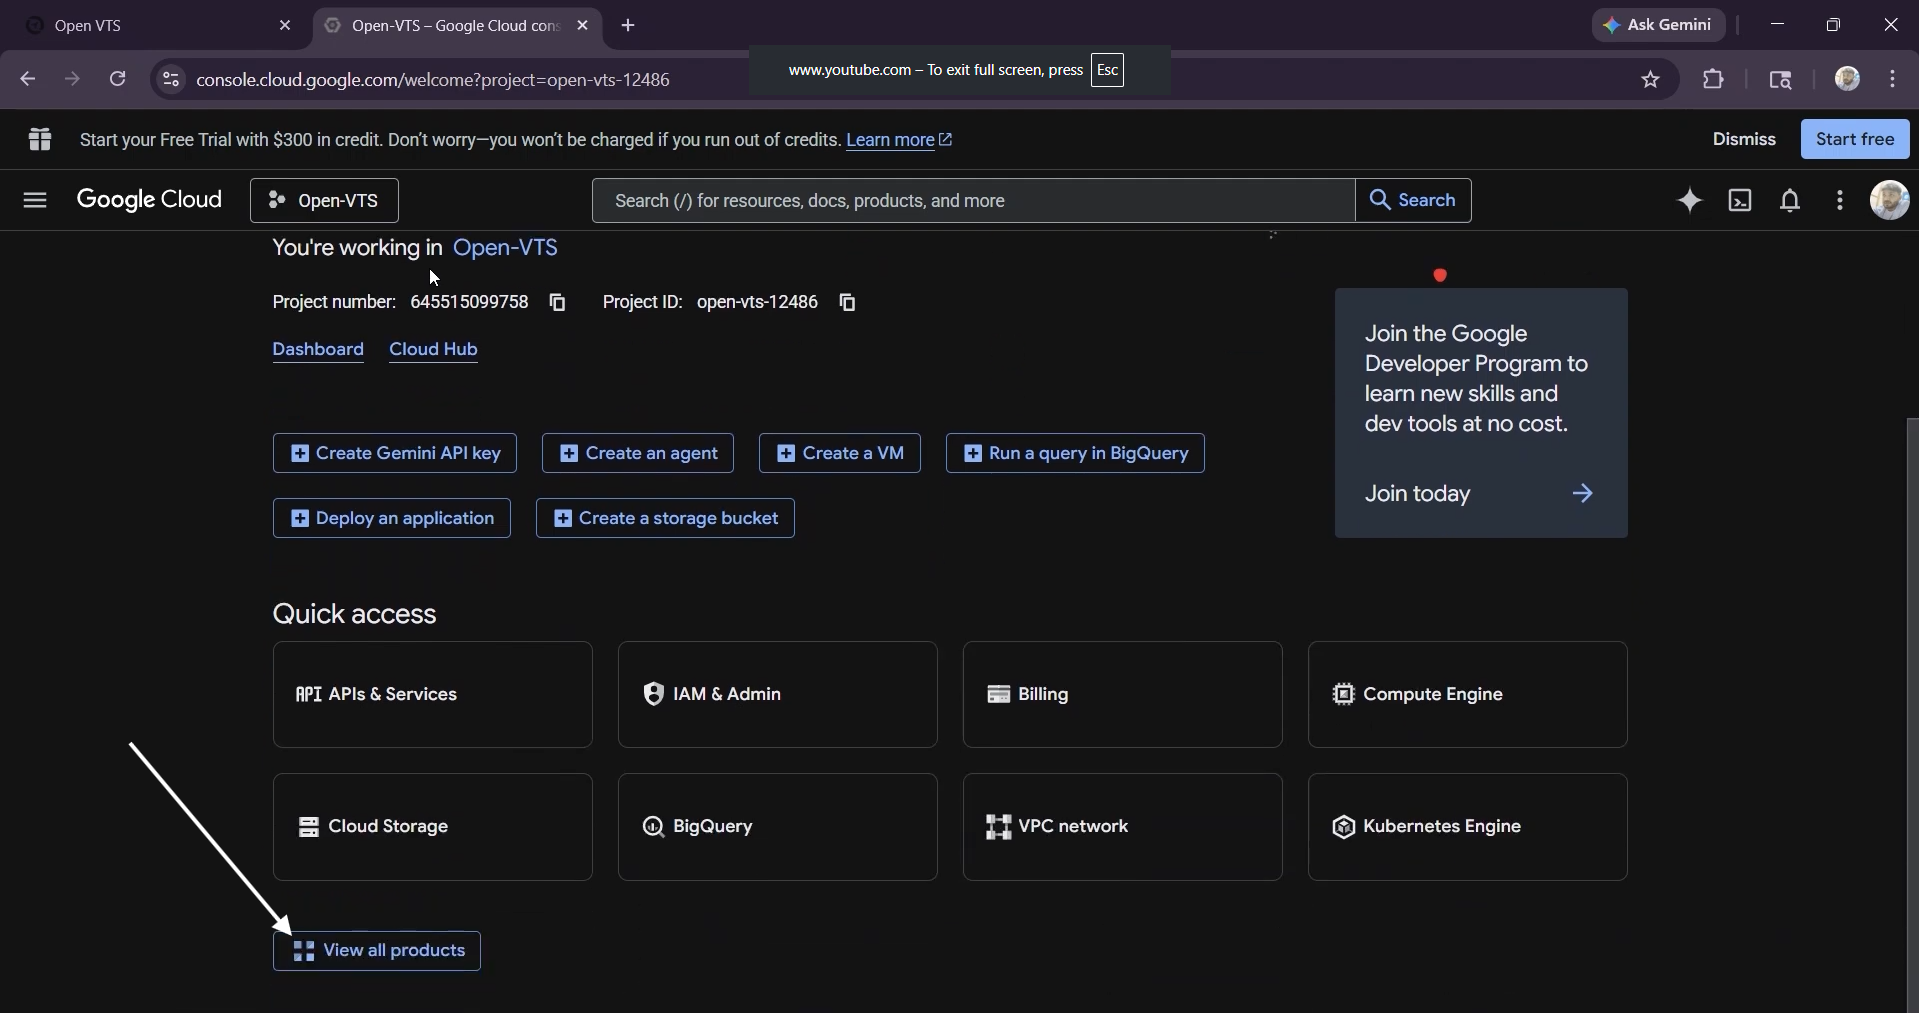Open the Kubernetes Engine quick access card
The image size is (1919, 1013).
tap(1468, 827)
